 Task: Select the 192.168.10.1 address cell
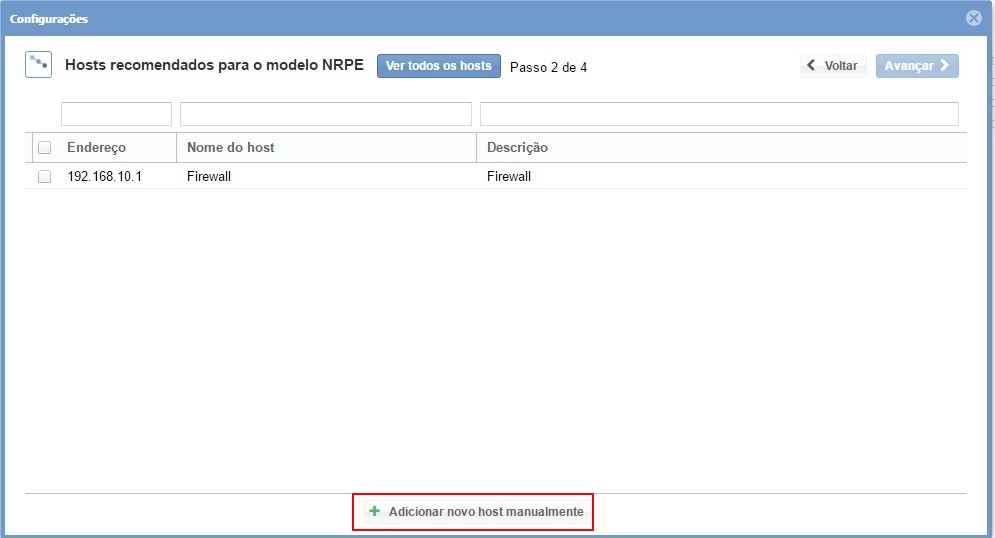(105, 177)
